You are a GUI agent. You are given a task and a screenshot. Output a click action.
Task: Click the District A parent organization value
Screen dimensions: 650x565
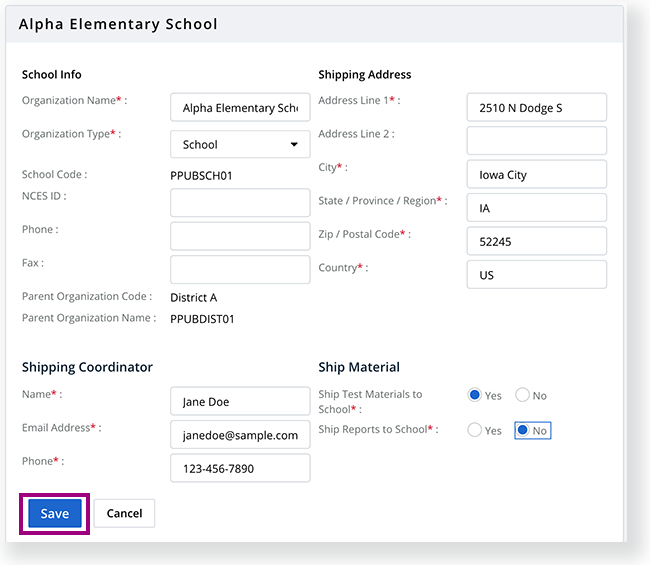click(194, 298)
